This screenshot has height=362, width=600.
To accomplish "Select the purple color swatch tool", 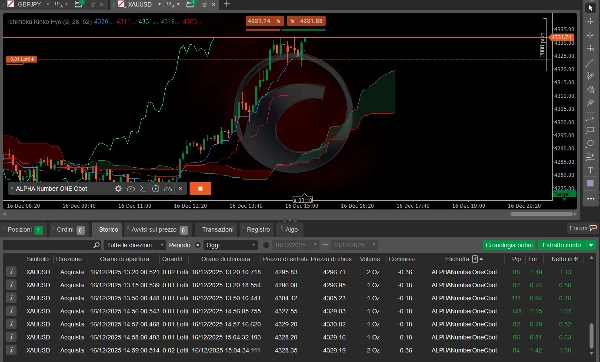I will (x=590, y=184).
